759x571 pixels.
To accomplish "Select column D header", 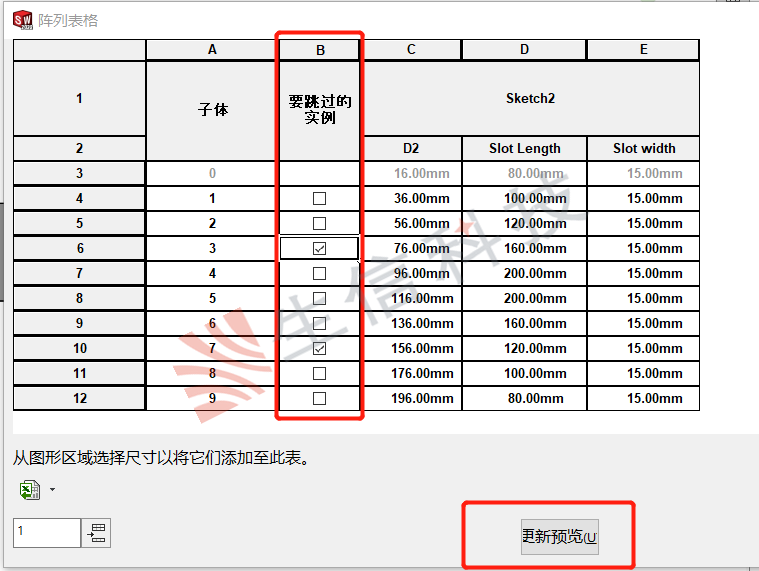I will (x=524, y=49).
